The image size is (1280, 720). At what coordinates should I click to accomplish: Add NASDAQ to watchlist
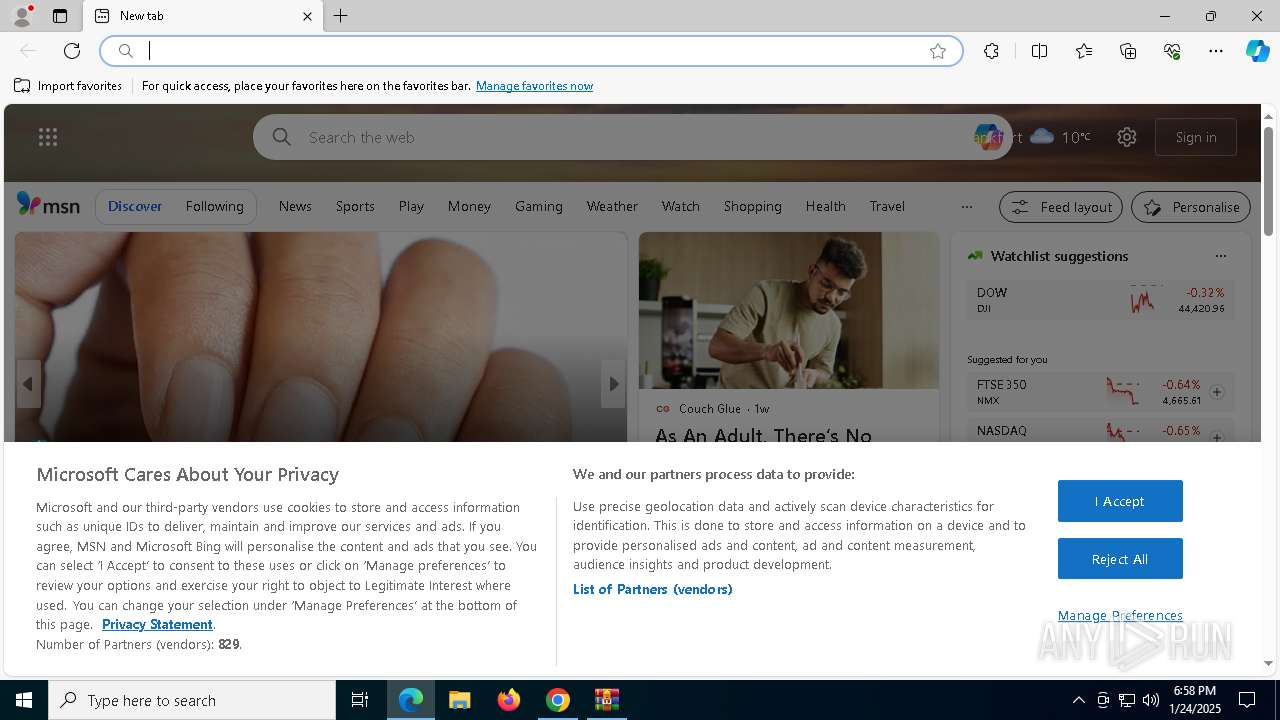coord(1217,437)
